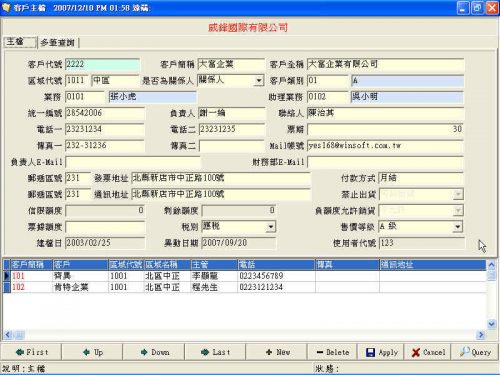The width and height of the screenshot is (500, 375).
Task: Move Up to the previous record
Action: point(92,352)
